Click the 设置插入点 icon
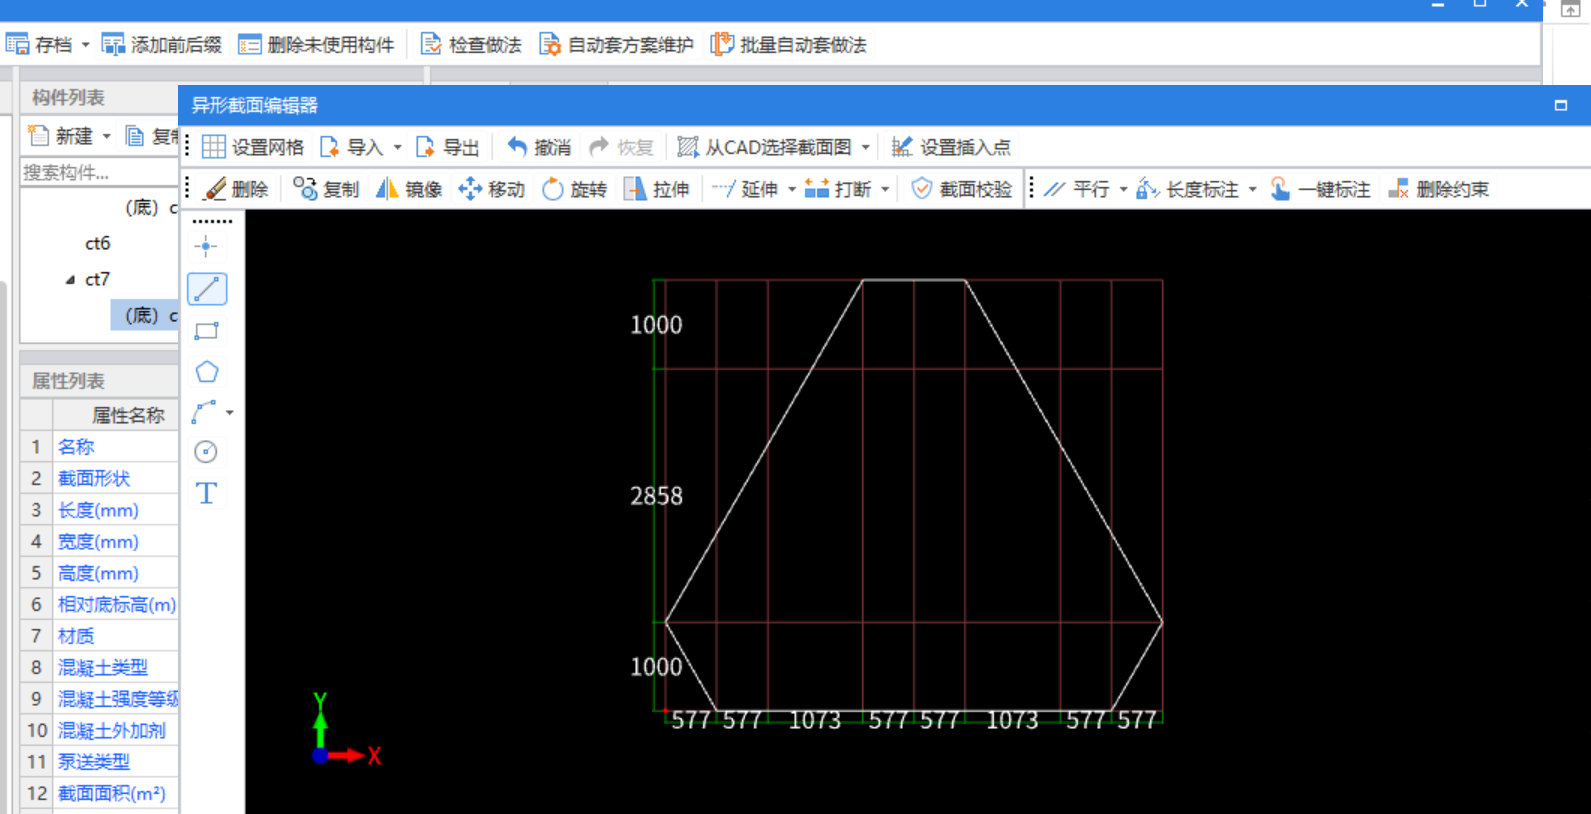 [902, 147]
